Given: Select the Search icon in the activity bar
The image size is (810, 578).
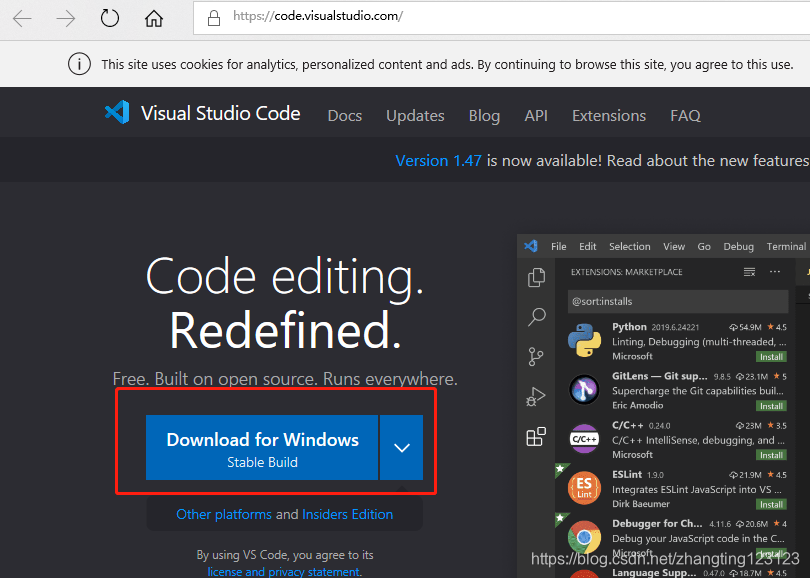Looking at the screenshot, I should point(535,317).
